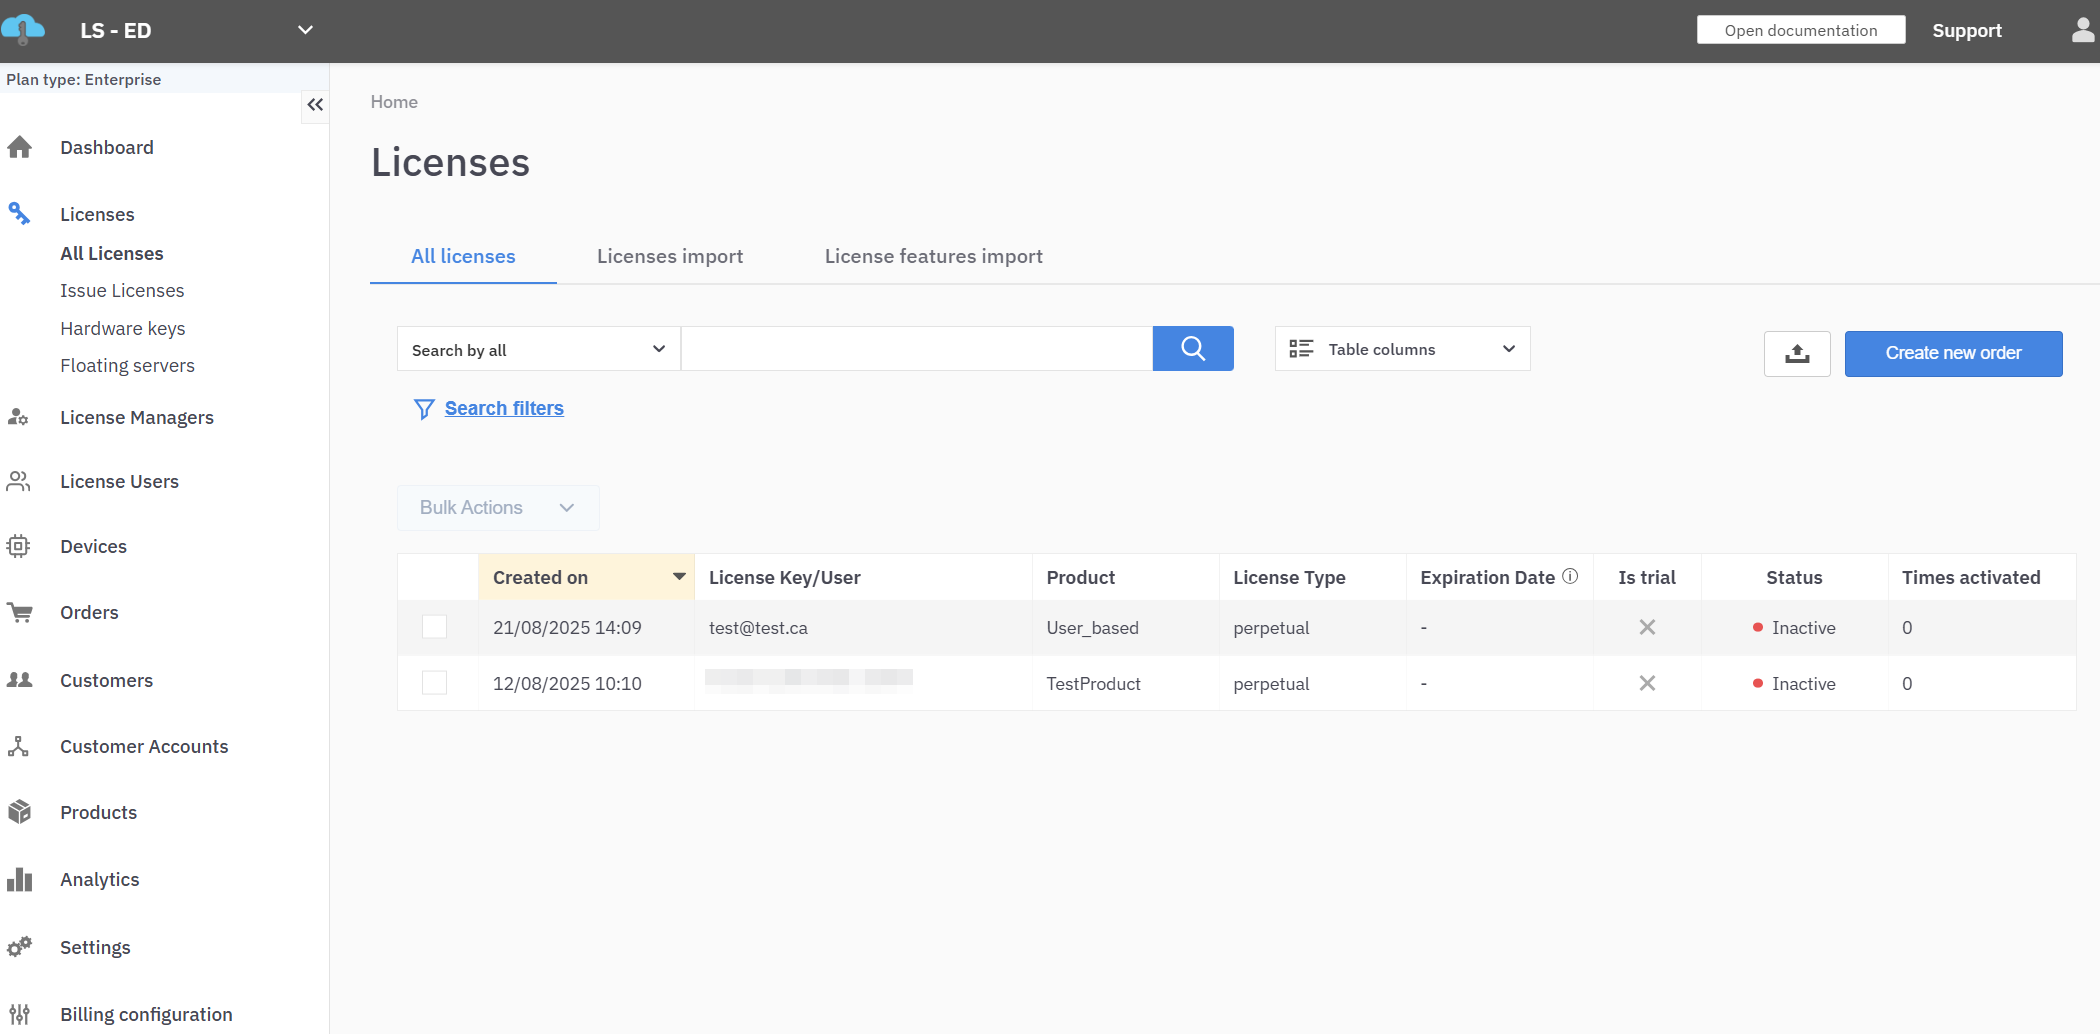Open the Search filters link

[504, 408]
